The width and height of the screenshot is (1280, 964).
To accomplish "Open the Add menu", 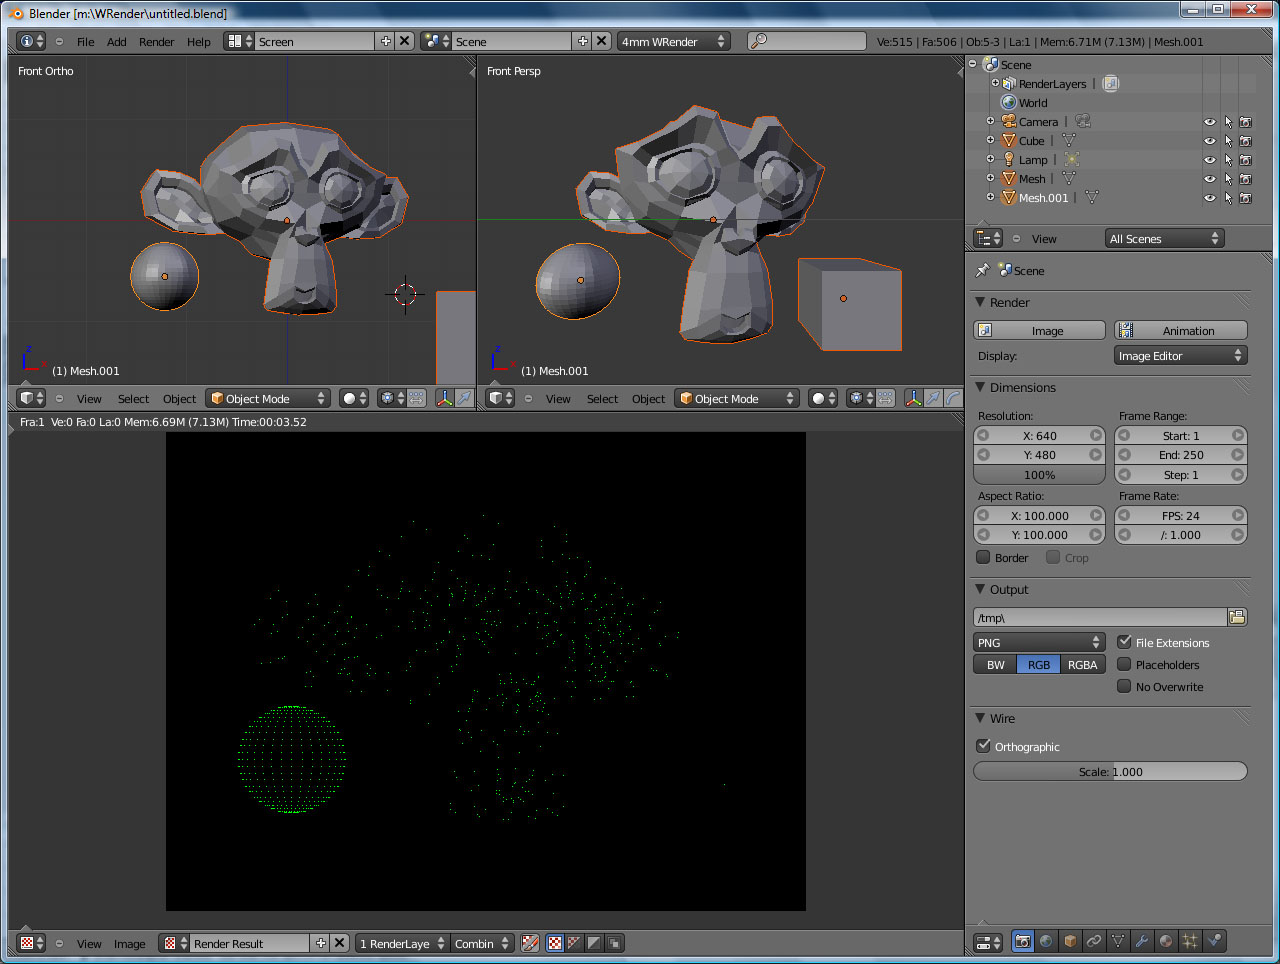I will point(116,42).
